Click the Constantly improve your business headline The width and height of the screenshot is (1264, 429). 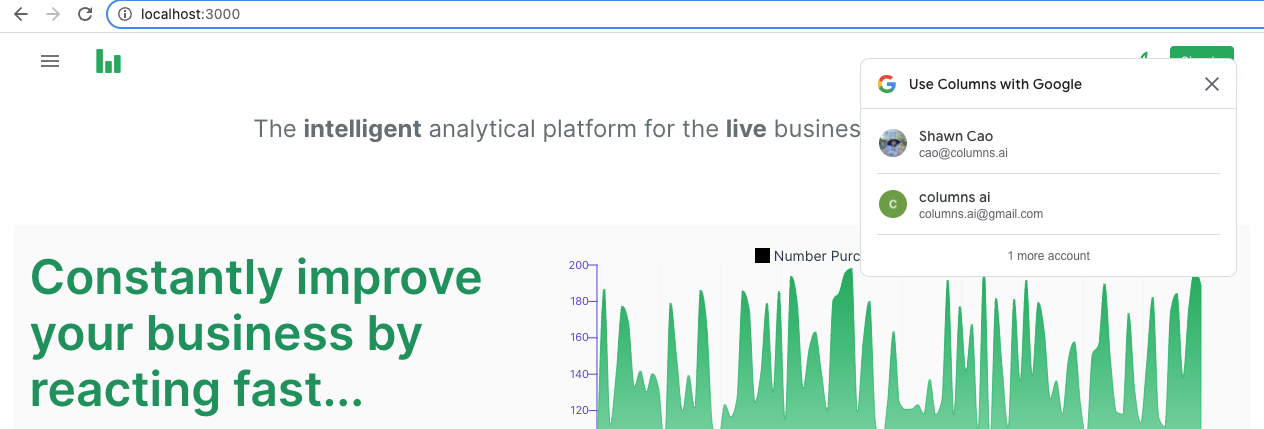[256, 333]
